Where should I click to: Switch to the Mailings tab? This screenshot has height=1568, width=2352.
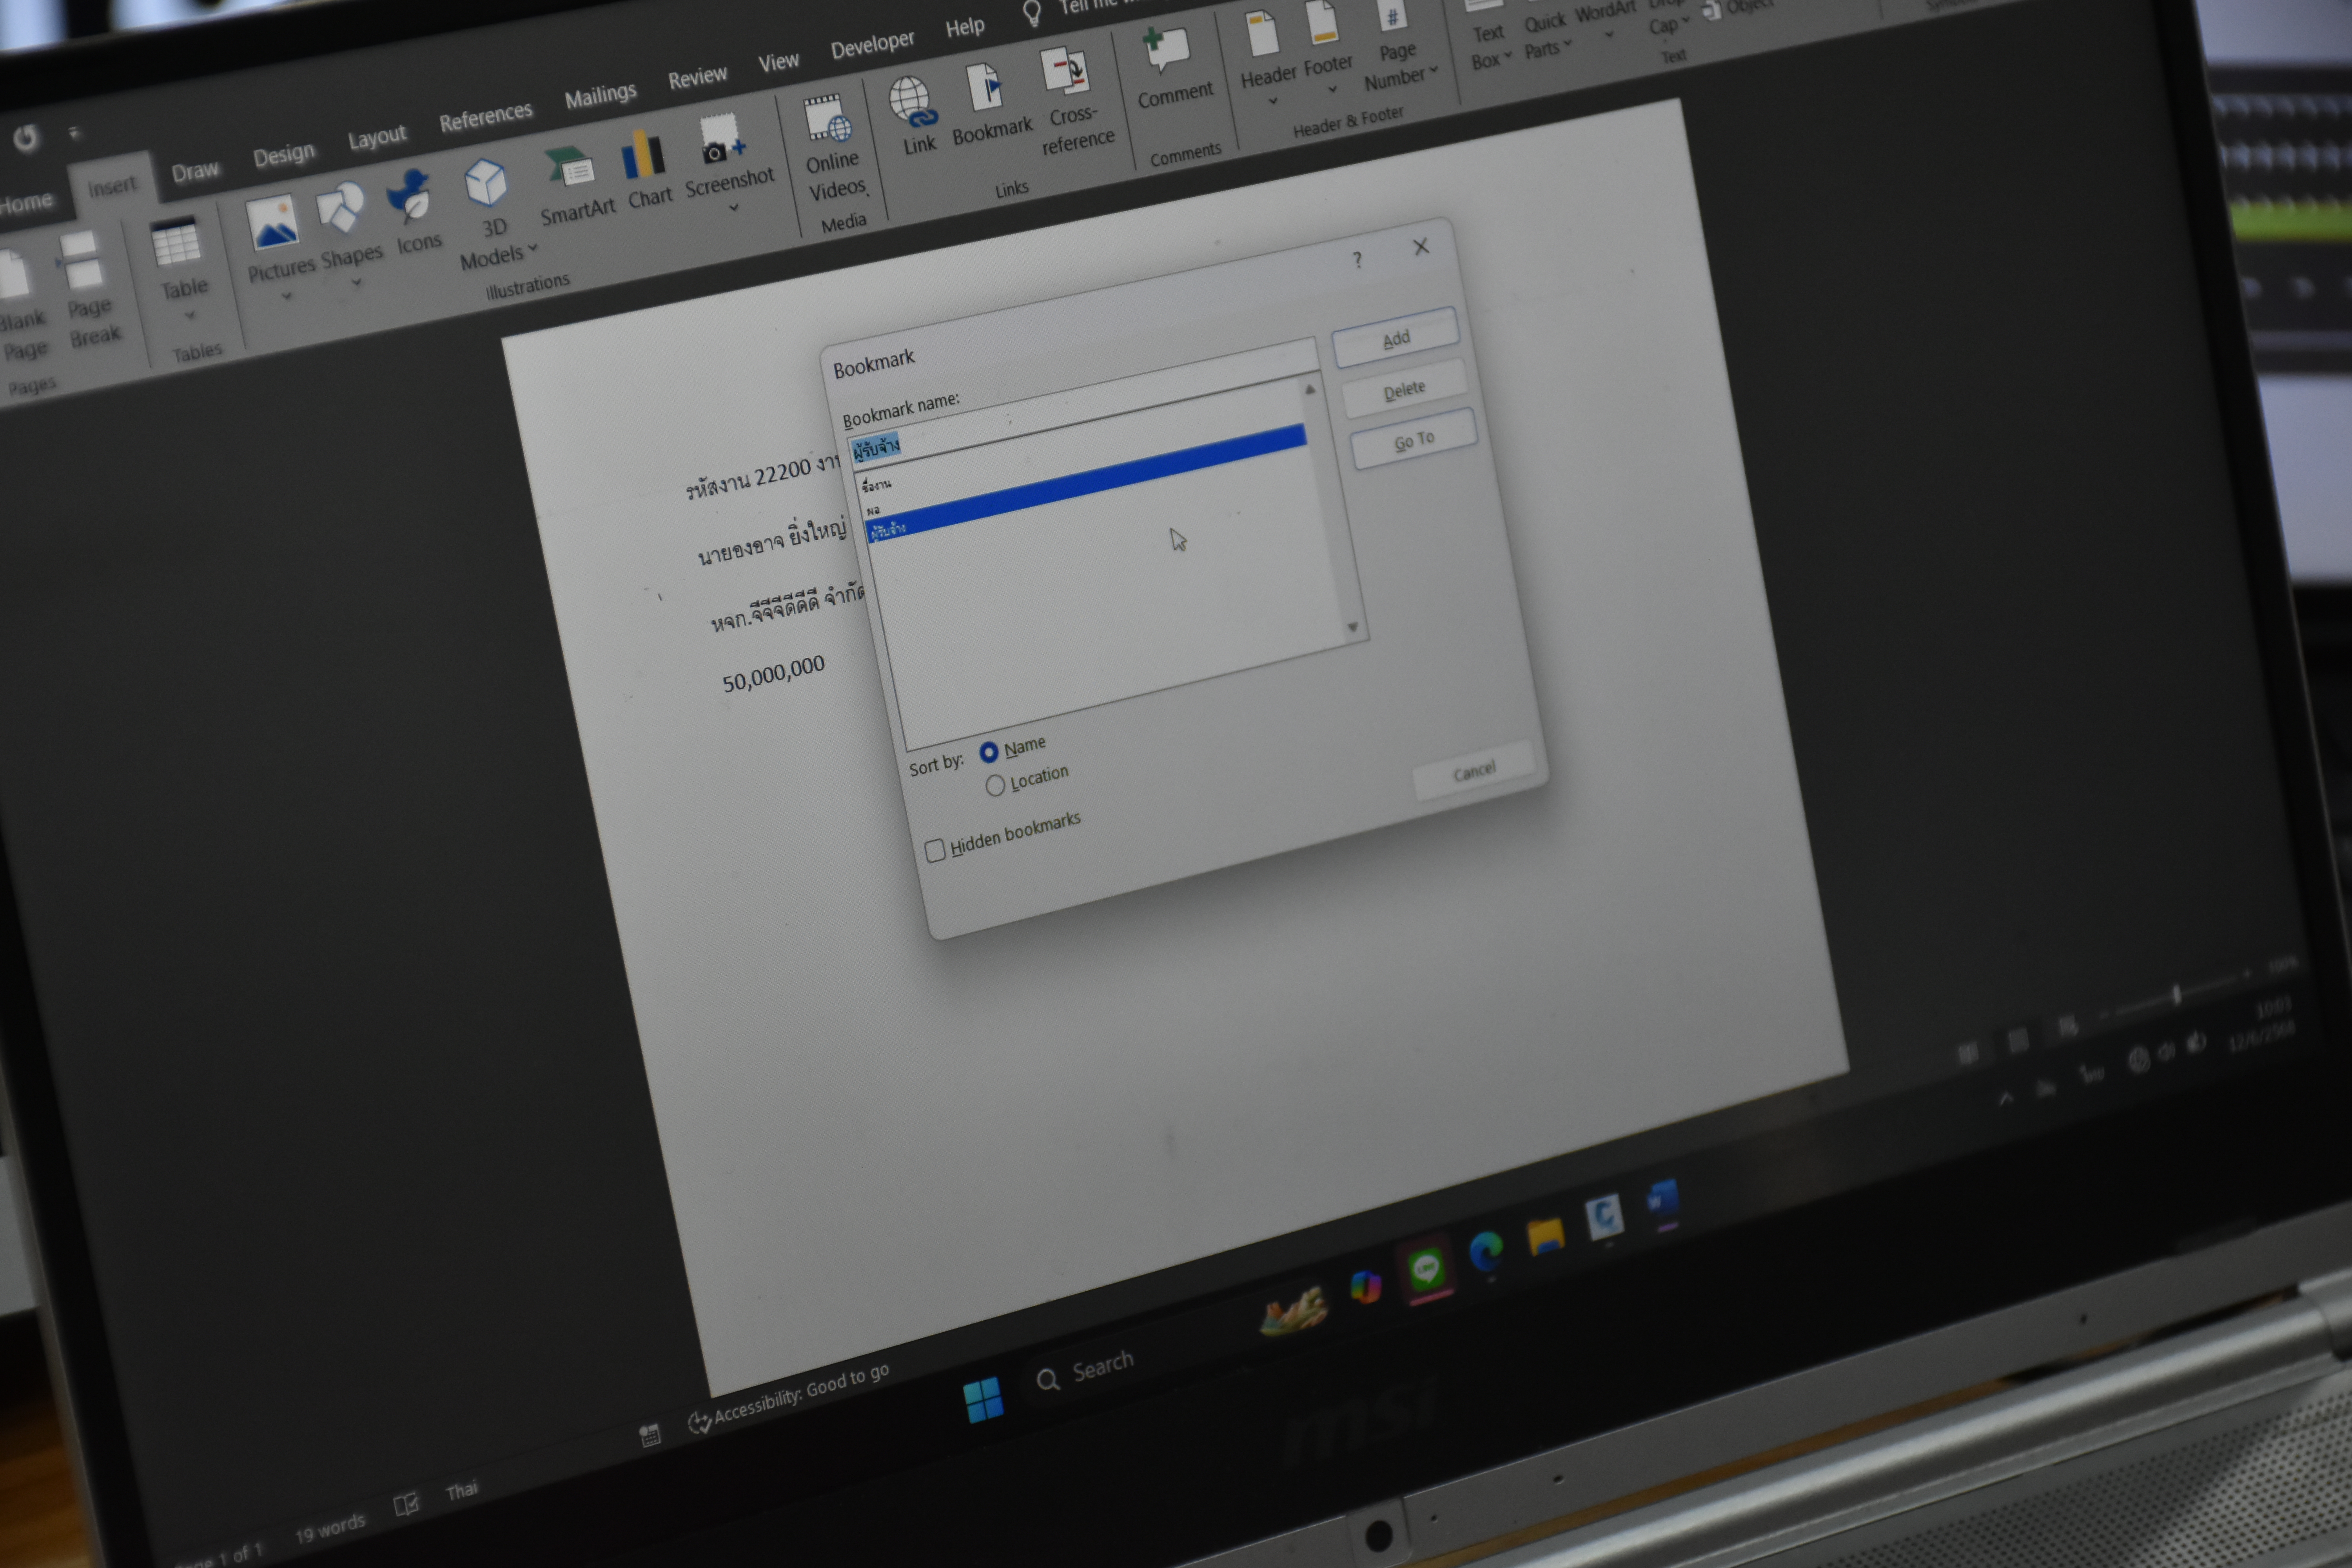pyautogui.click(x=600, y=97)
